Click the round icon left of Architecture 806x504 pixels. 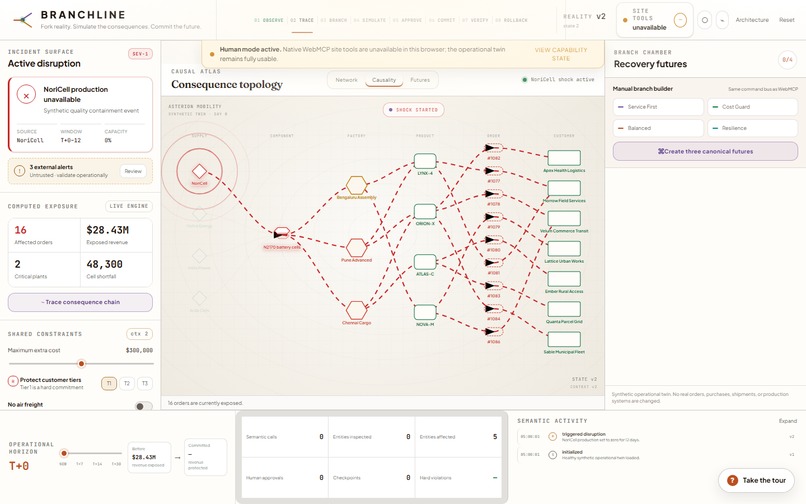[x=705, y=20]
